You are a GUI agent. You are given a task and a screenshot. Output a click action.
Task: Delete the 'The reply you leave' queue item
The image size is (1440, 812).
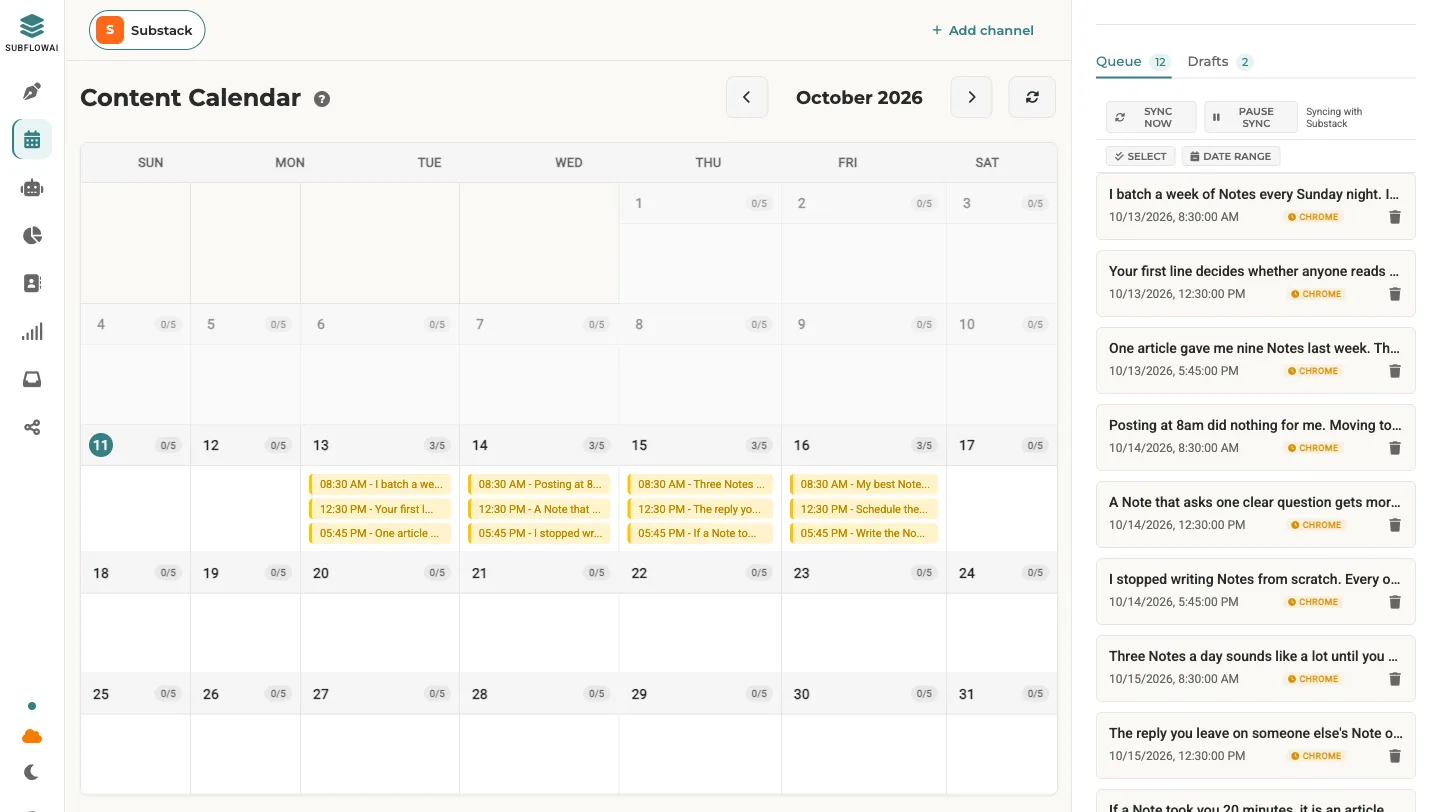[1395, 756]
